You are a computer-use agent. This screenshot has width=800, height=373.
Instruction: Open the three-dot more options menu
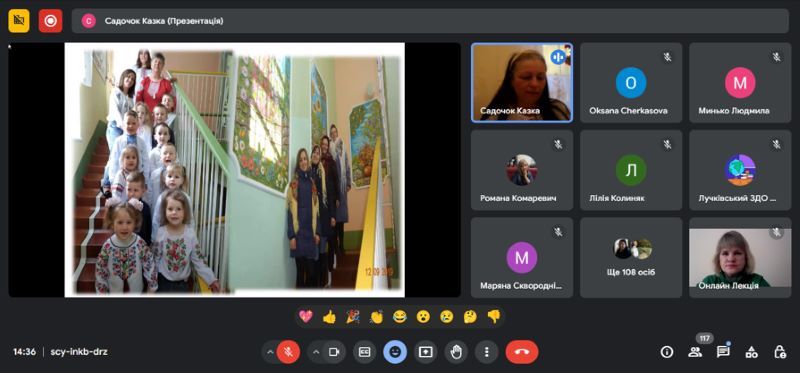point(487,352)
